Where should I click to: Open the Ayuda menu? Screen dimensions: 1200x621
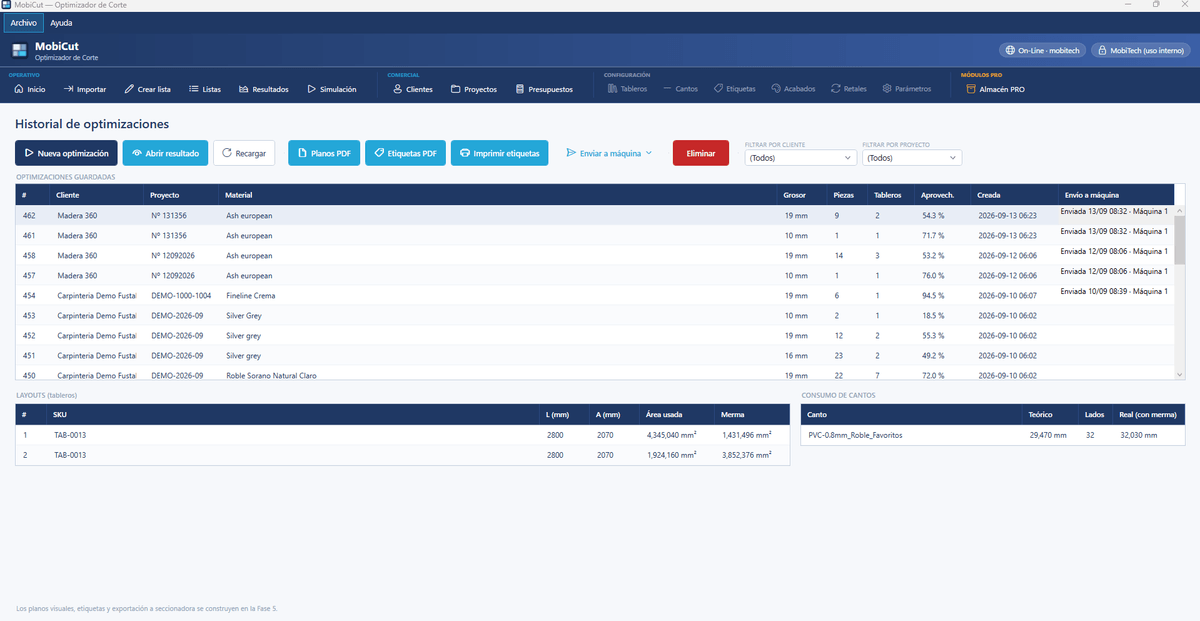tap(61, 22)
